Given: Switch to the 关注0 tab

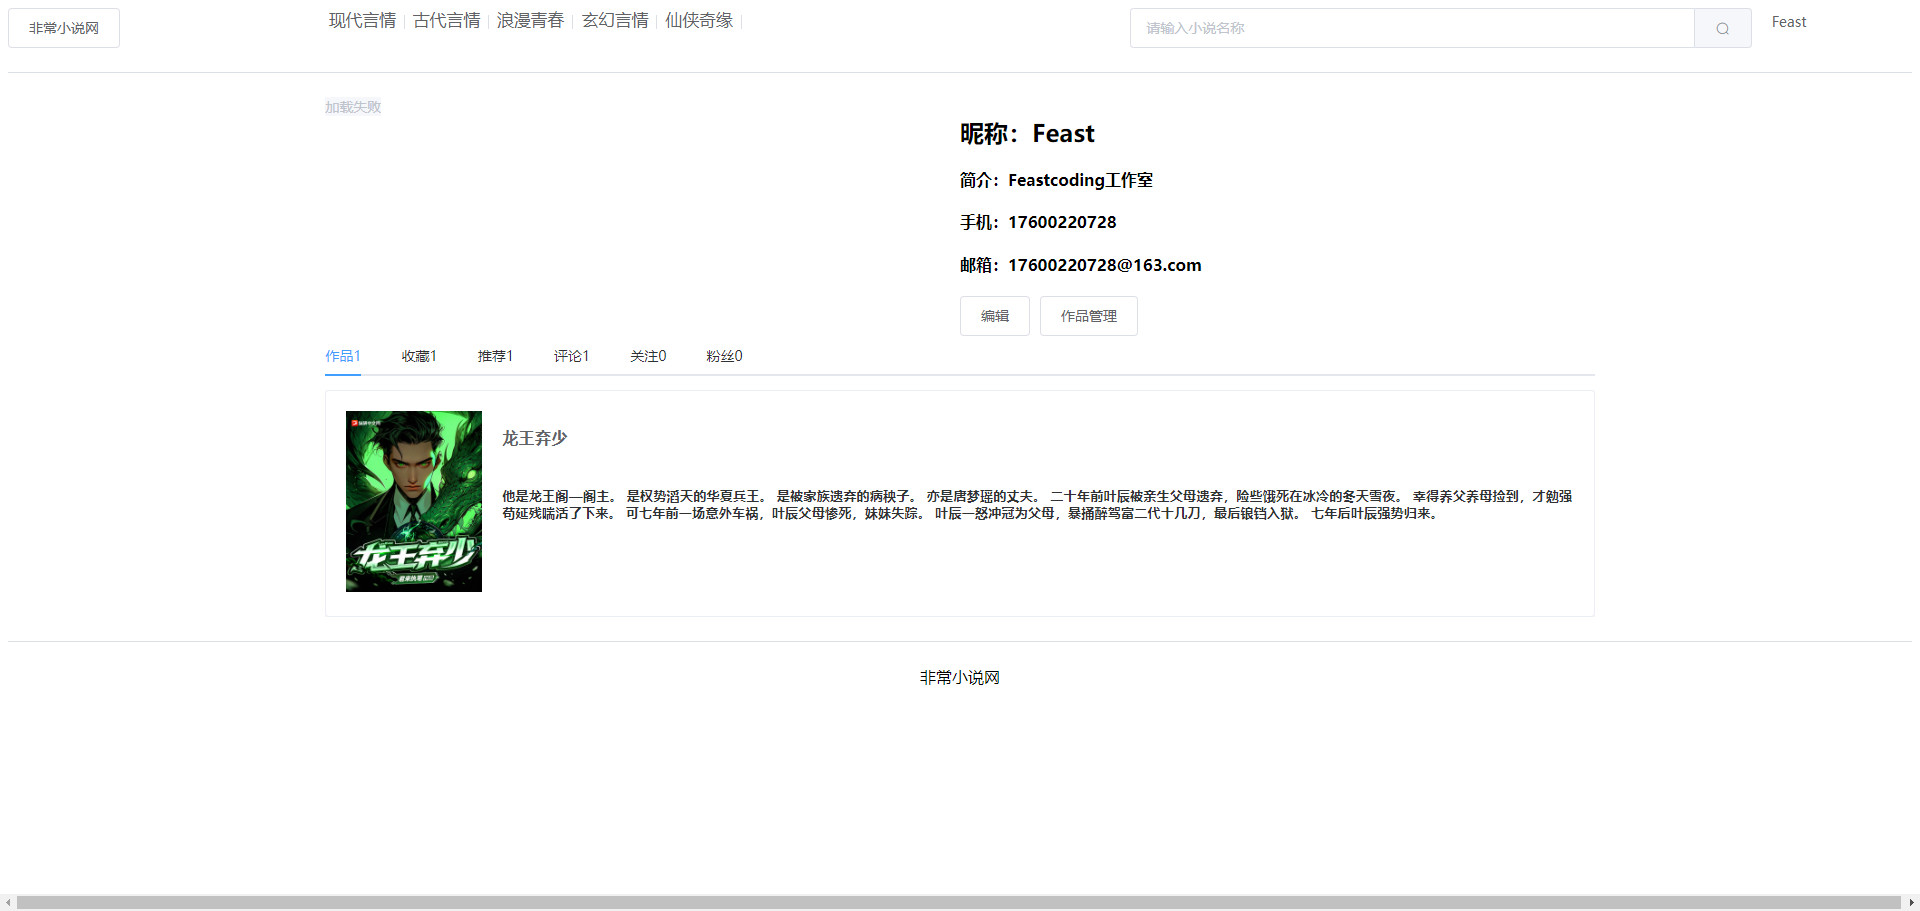Looking at the screenshot, I should [648, 356].
